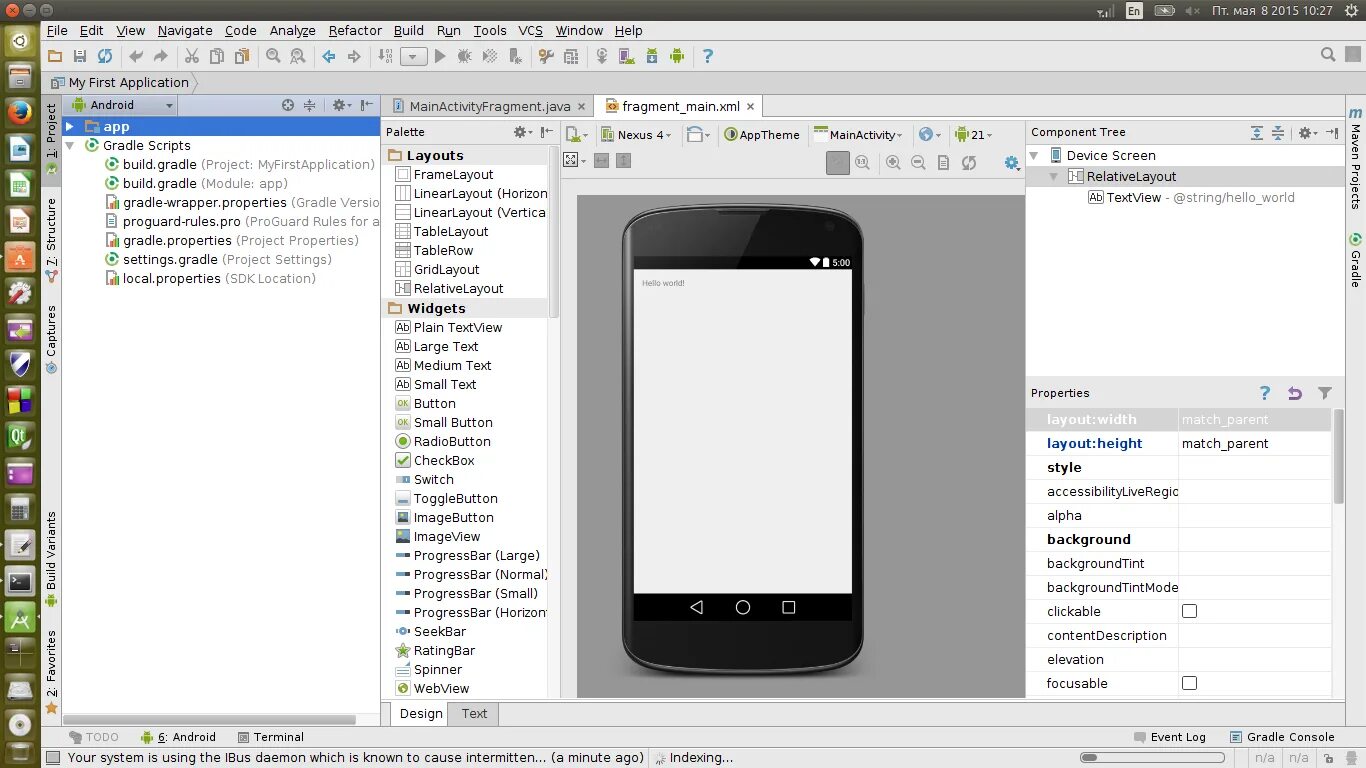Refresh the layout preview
The height and width of the screenshot is (768, 1366).
[x=968, y=162]
